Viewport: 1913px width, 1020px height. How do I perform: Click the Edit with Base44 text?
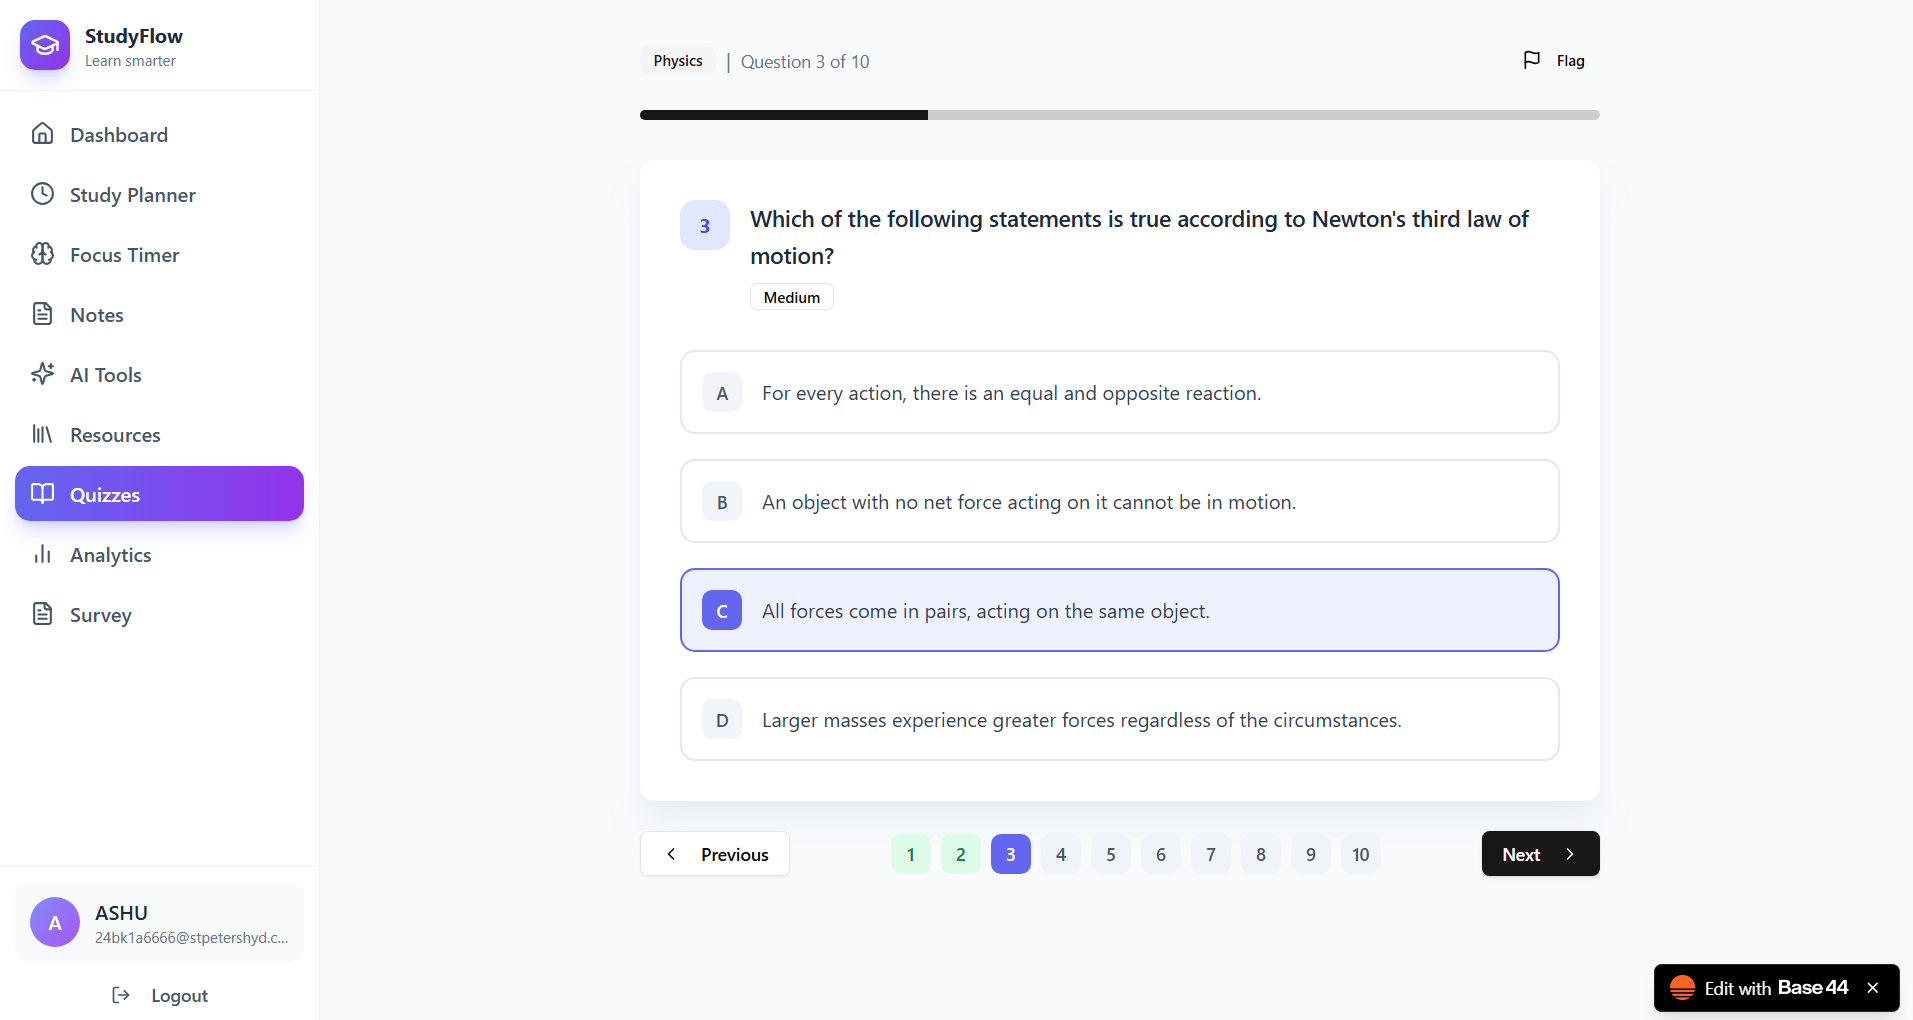pyautogui.click(x=1776, y=988)
